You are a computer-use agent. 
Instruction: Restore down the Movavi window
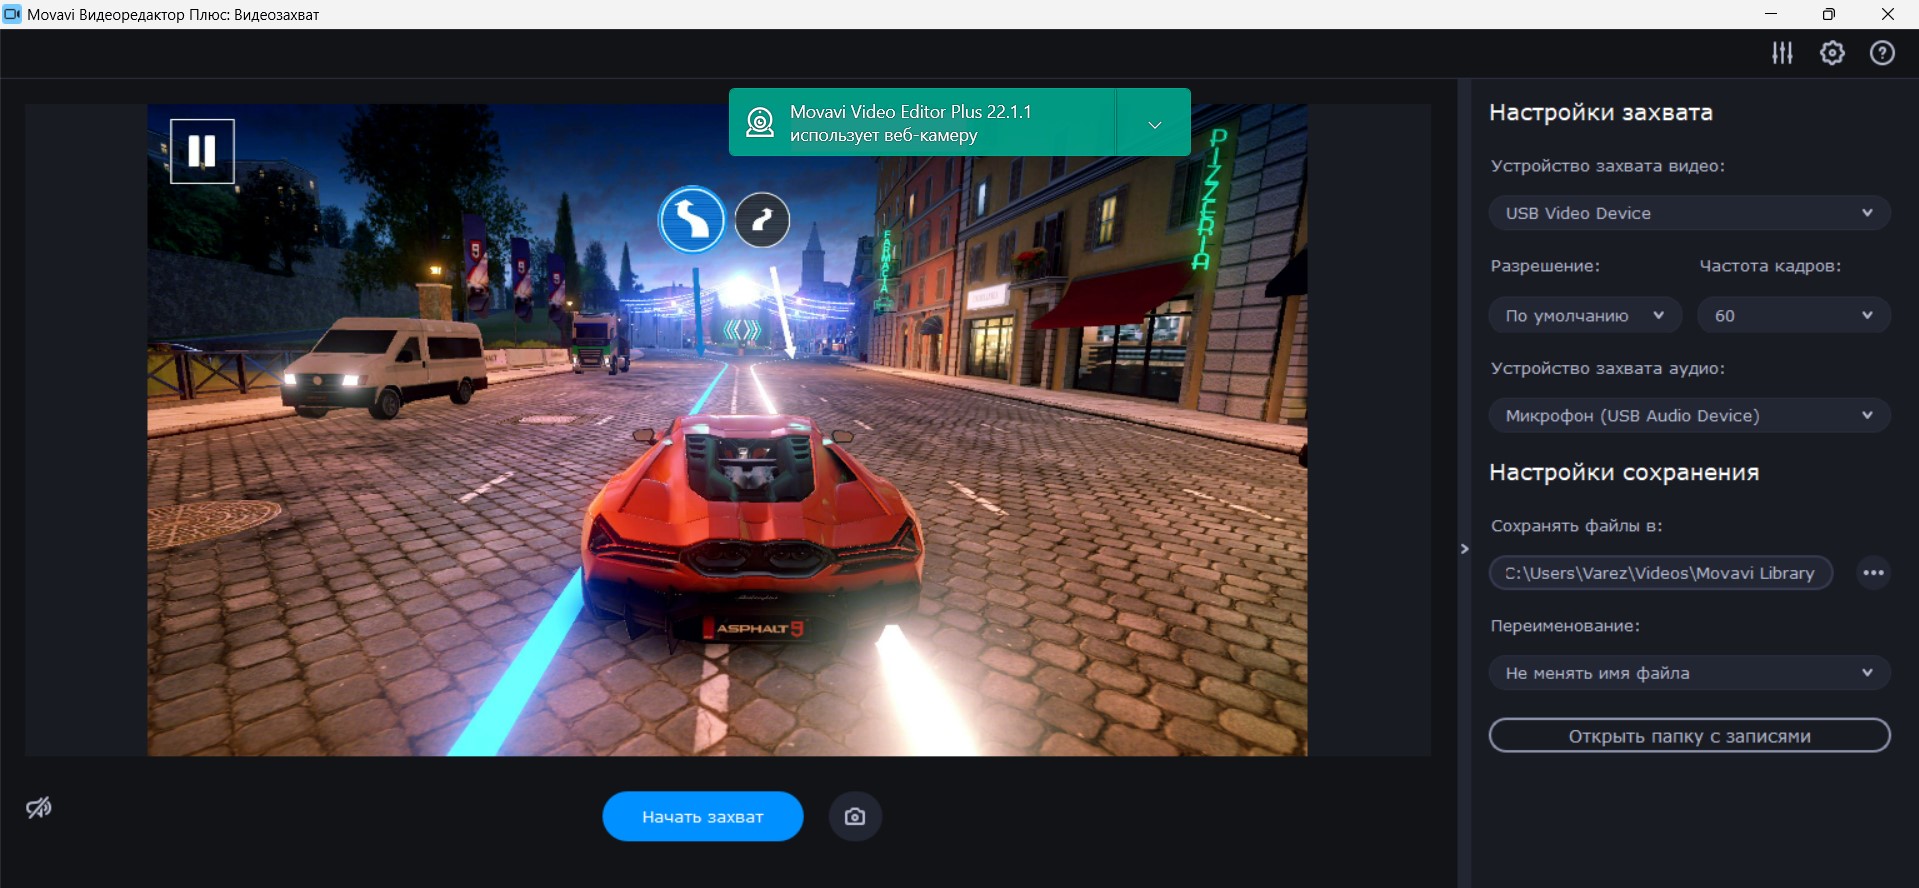pos(1829,14)
